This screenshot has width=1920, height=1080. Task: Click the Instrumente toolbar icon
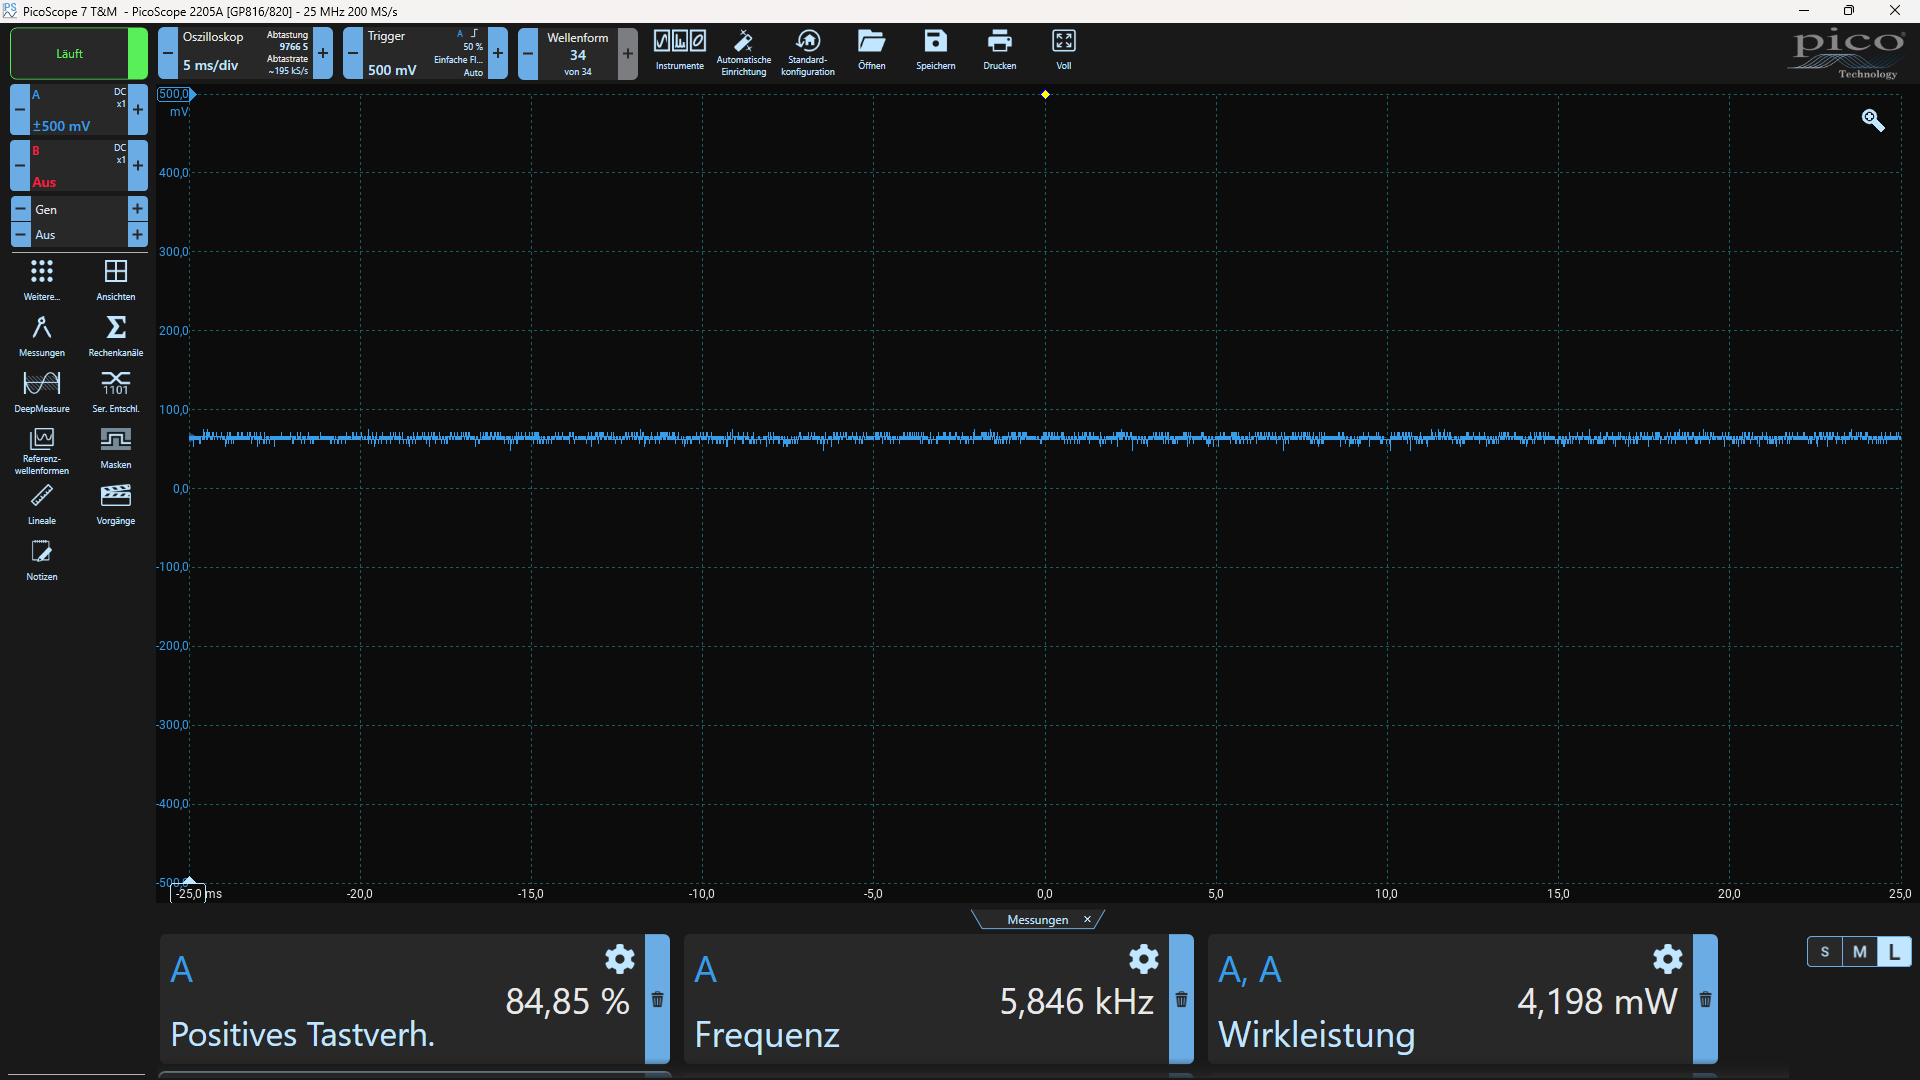[679, 50]
